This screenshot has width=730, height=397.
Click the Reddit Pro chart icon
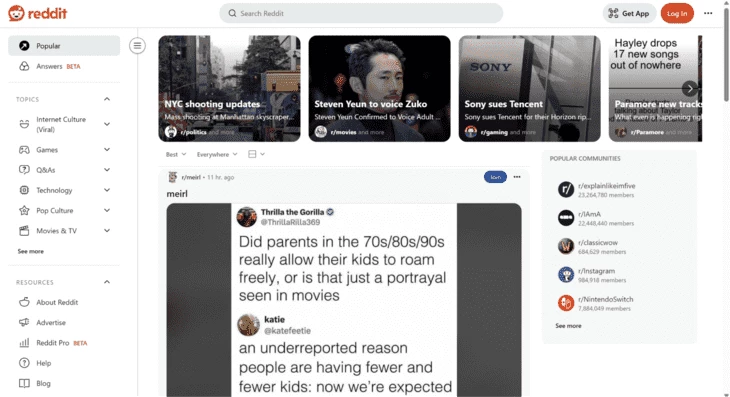tap(24, 343)
